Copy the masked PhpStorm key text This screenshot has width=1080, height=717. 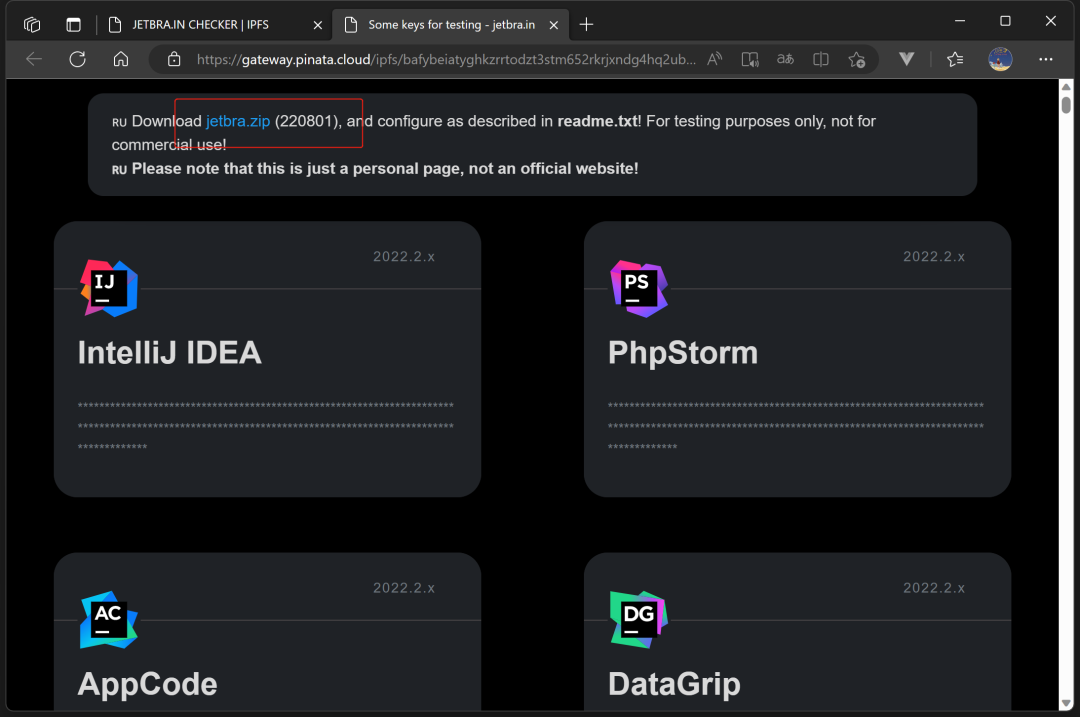pos(796,426)
